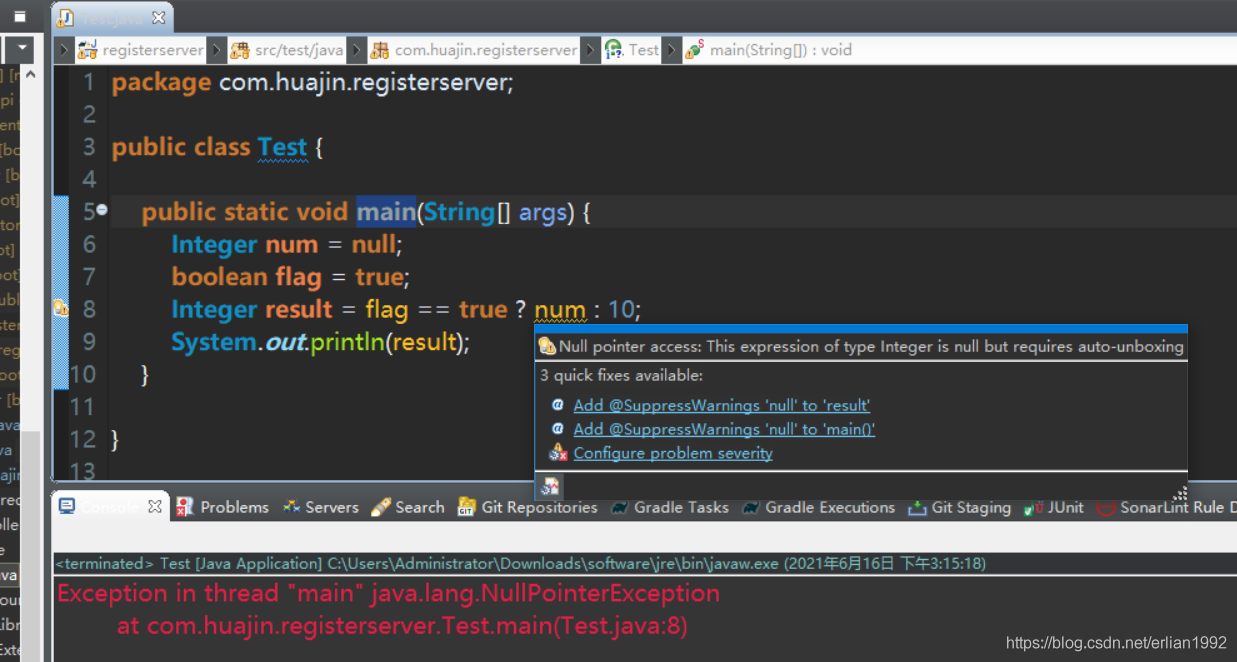
Task: Click value '10' on line 8
Action: click(620, 309)
